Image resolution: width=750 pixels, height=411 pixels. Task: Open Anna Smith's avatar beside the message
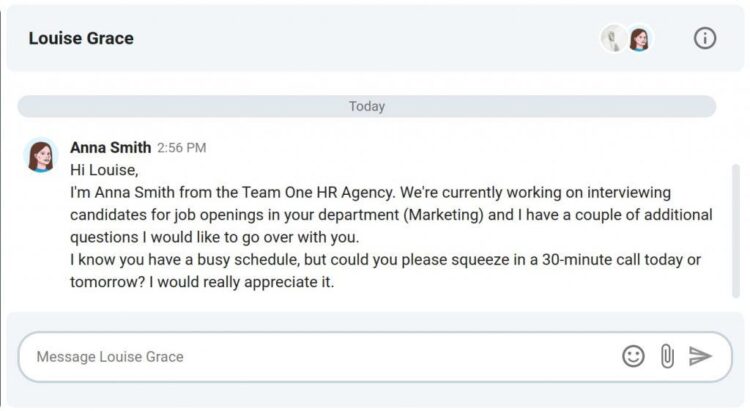pos(41,156)
